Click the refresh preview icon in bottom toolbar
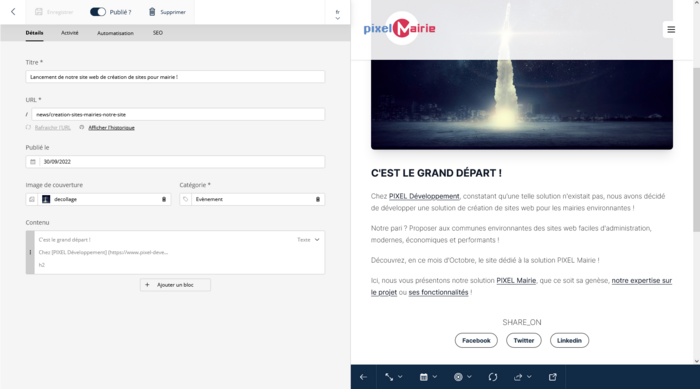The image size is (700, 389). (492, 377)
